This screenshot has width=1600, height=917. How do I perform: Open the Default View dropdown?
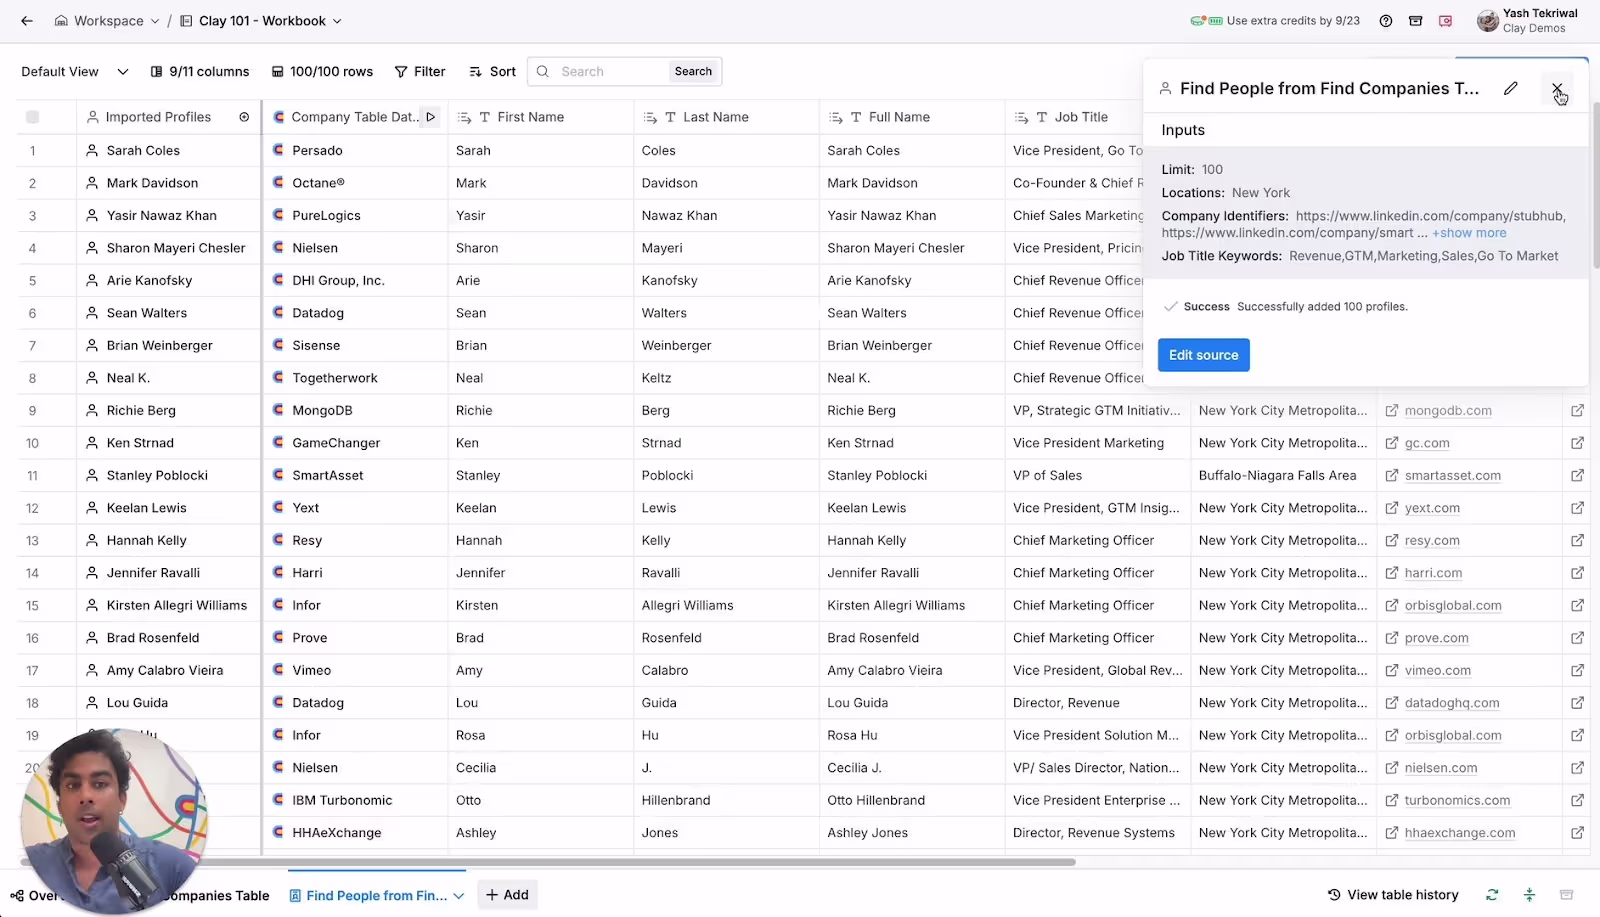(75, 72)
